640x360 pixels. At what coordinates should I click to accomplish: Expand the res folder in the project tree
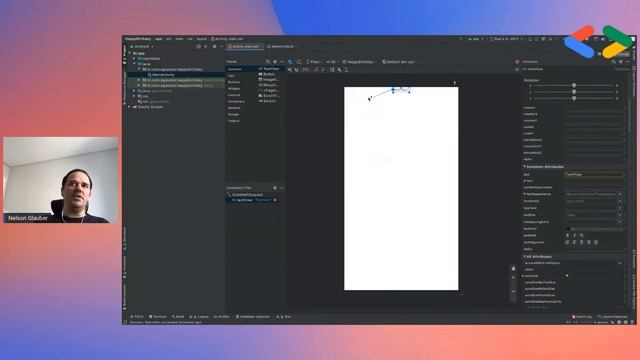[x=134, y=96]
